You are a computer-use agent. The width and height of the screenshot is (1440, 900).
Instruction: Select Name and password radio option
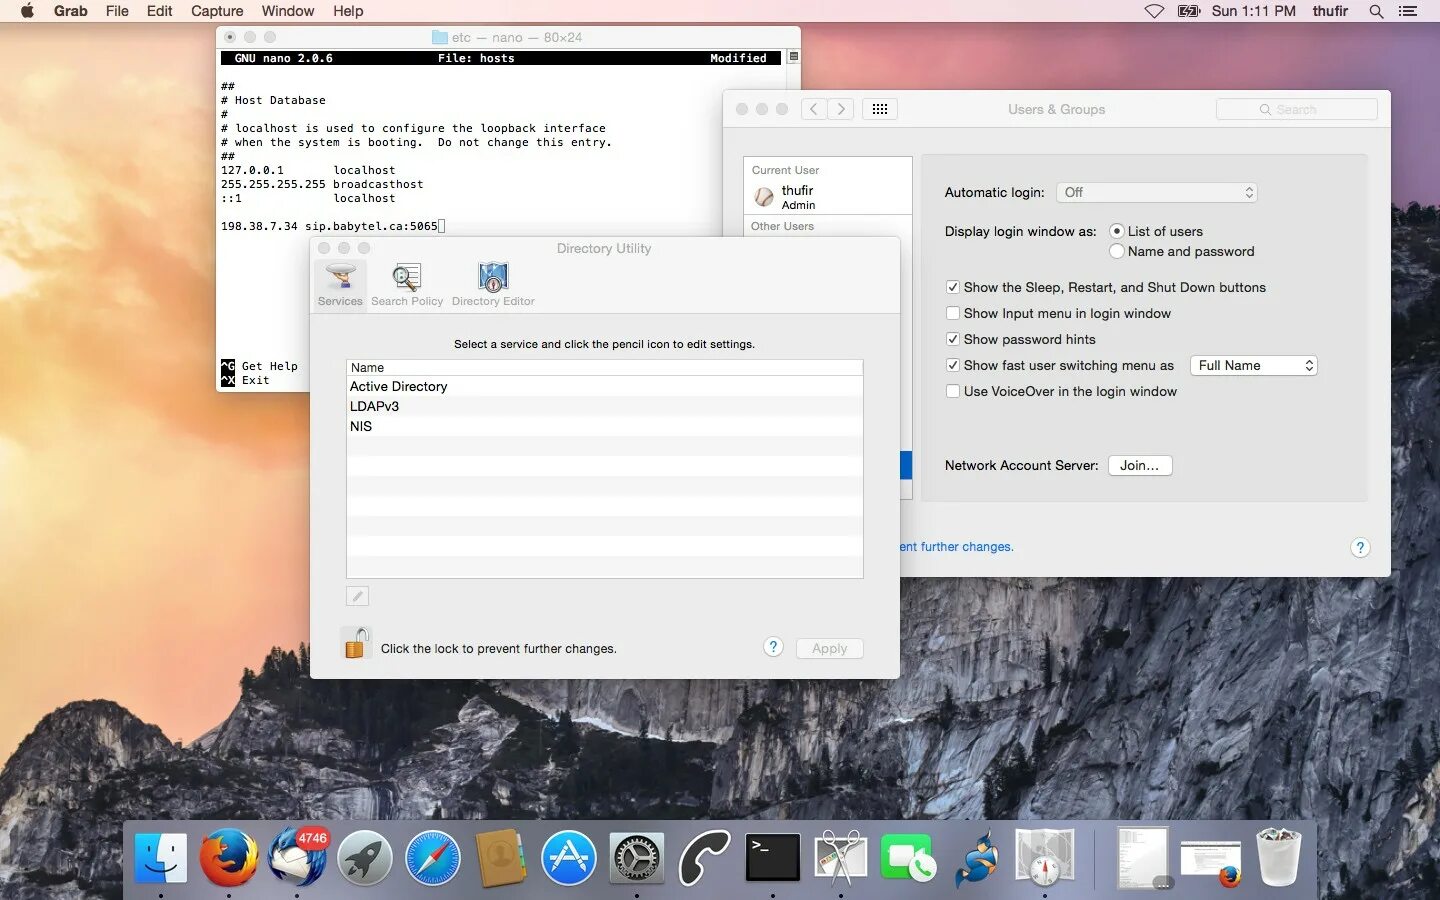[1117, 251]
